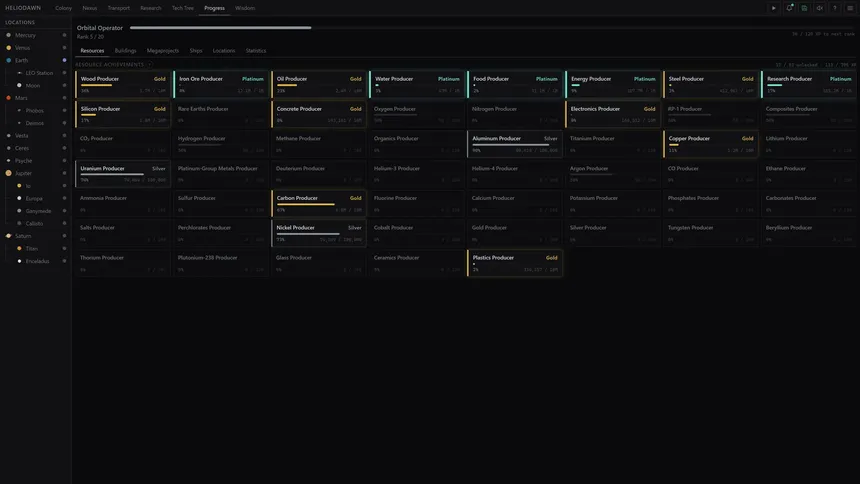This screenshot has height=484, width=860.
Task: Click the Moon icon
Action: tap(19, 86)
